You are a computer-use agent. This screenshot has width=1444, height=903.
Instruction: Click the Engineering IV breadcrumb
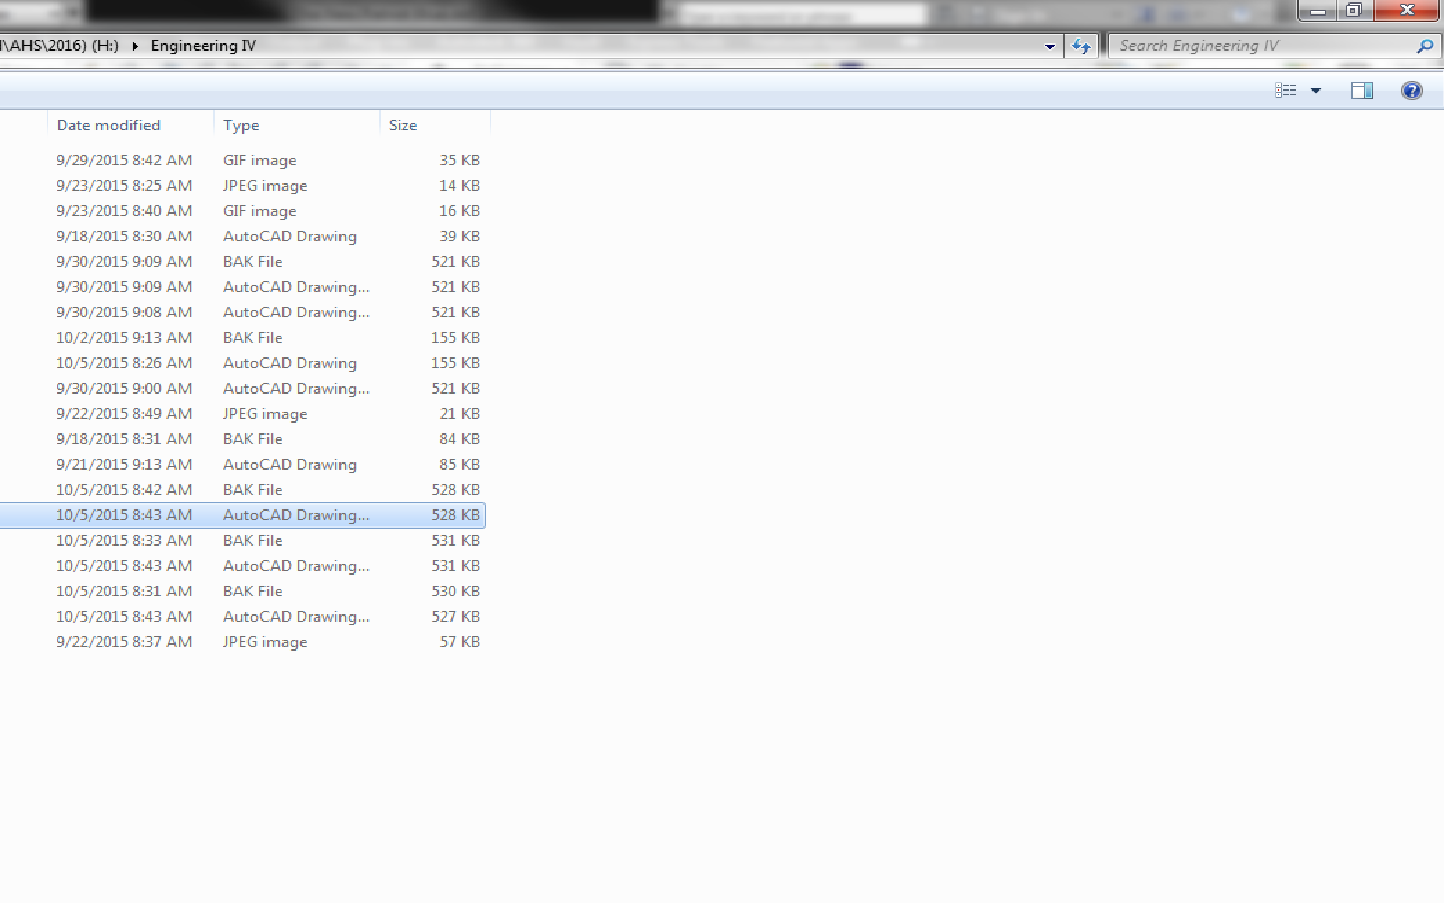[203, 46]
